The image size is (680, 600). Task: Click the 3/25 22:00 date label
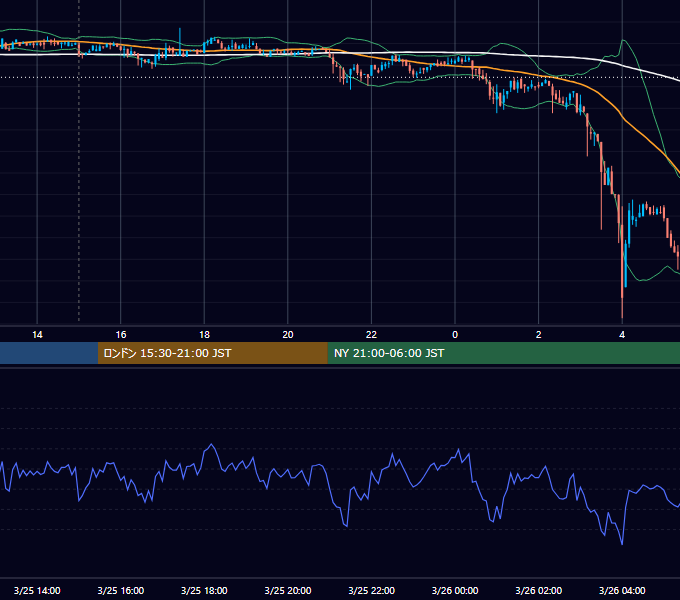[x=372, y=590]
